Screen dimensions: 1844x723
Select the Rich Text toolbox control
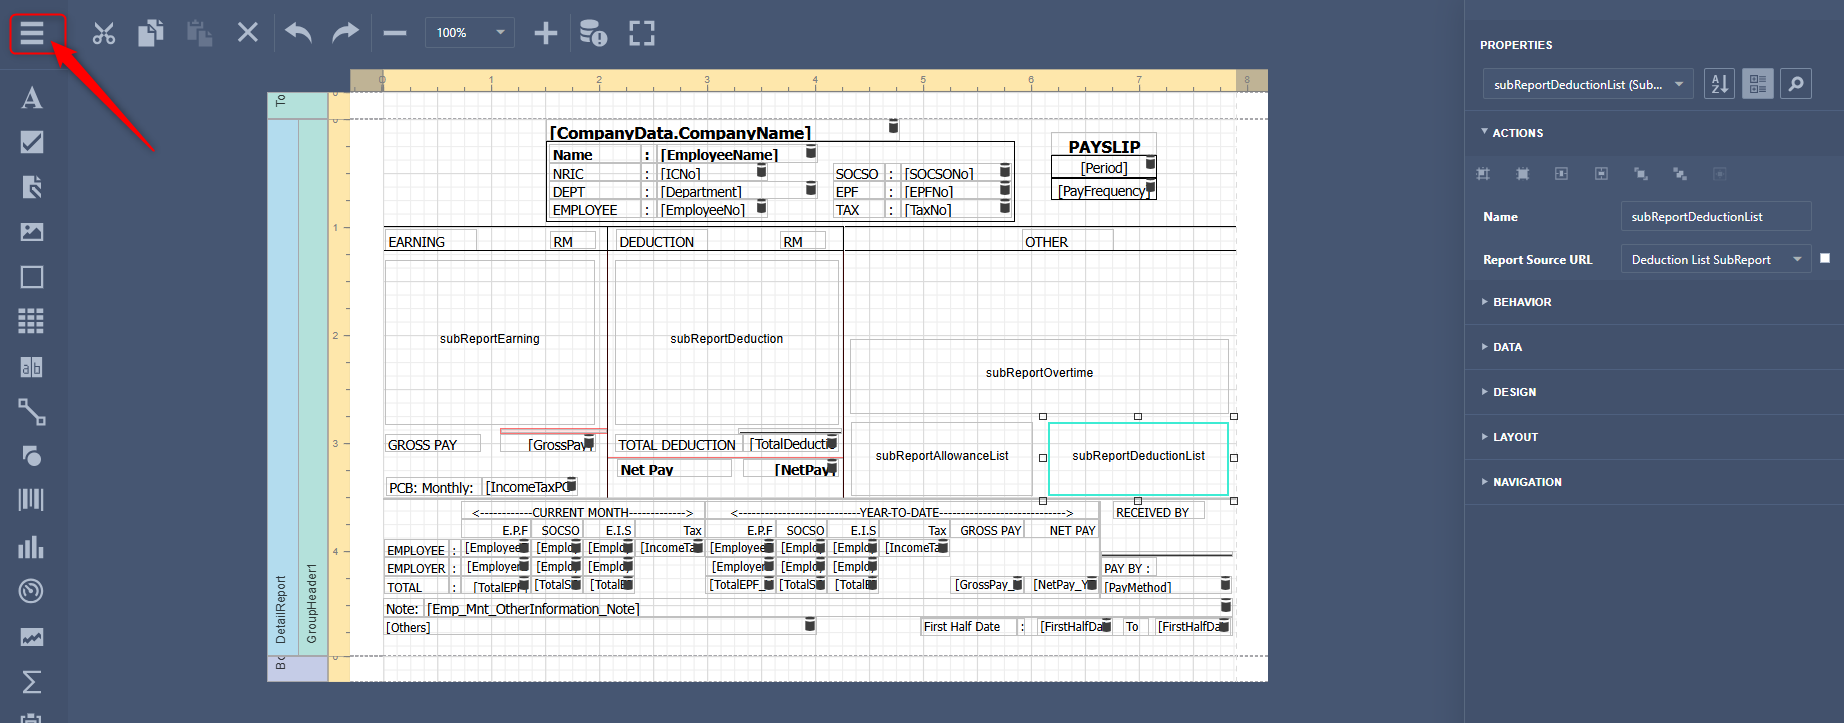point(32,187)
